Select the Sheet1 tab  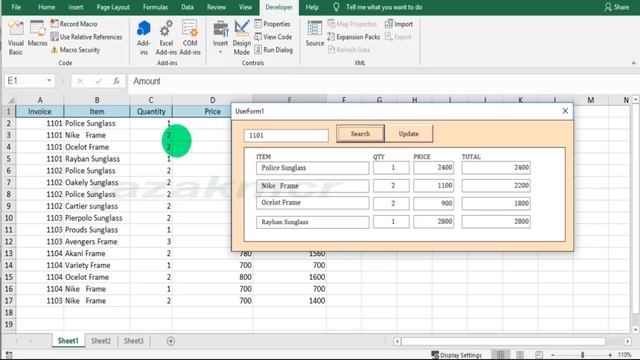[68, 341]
